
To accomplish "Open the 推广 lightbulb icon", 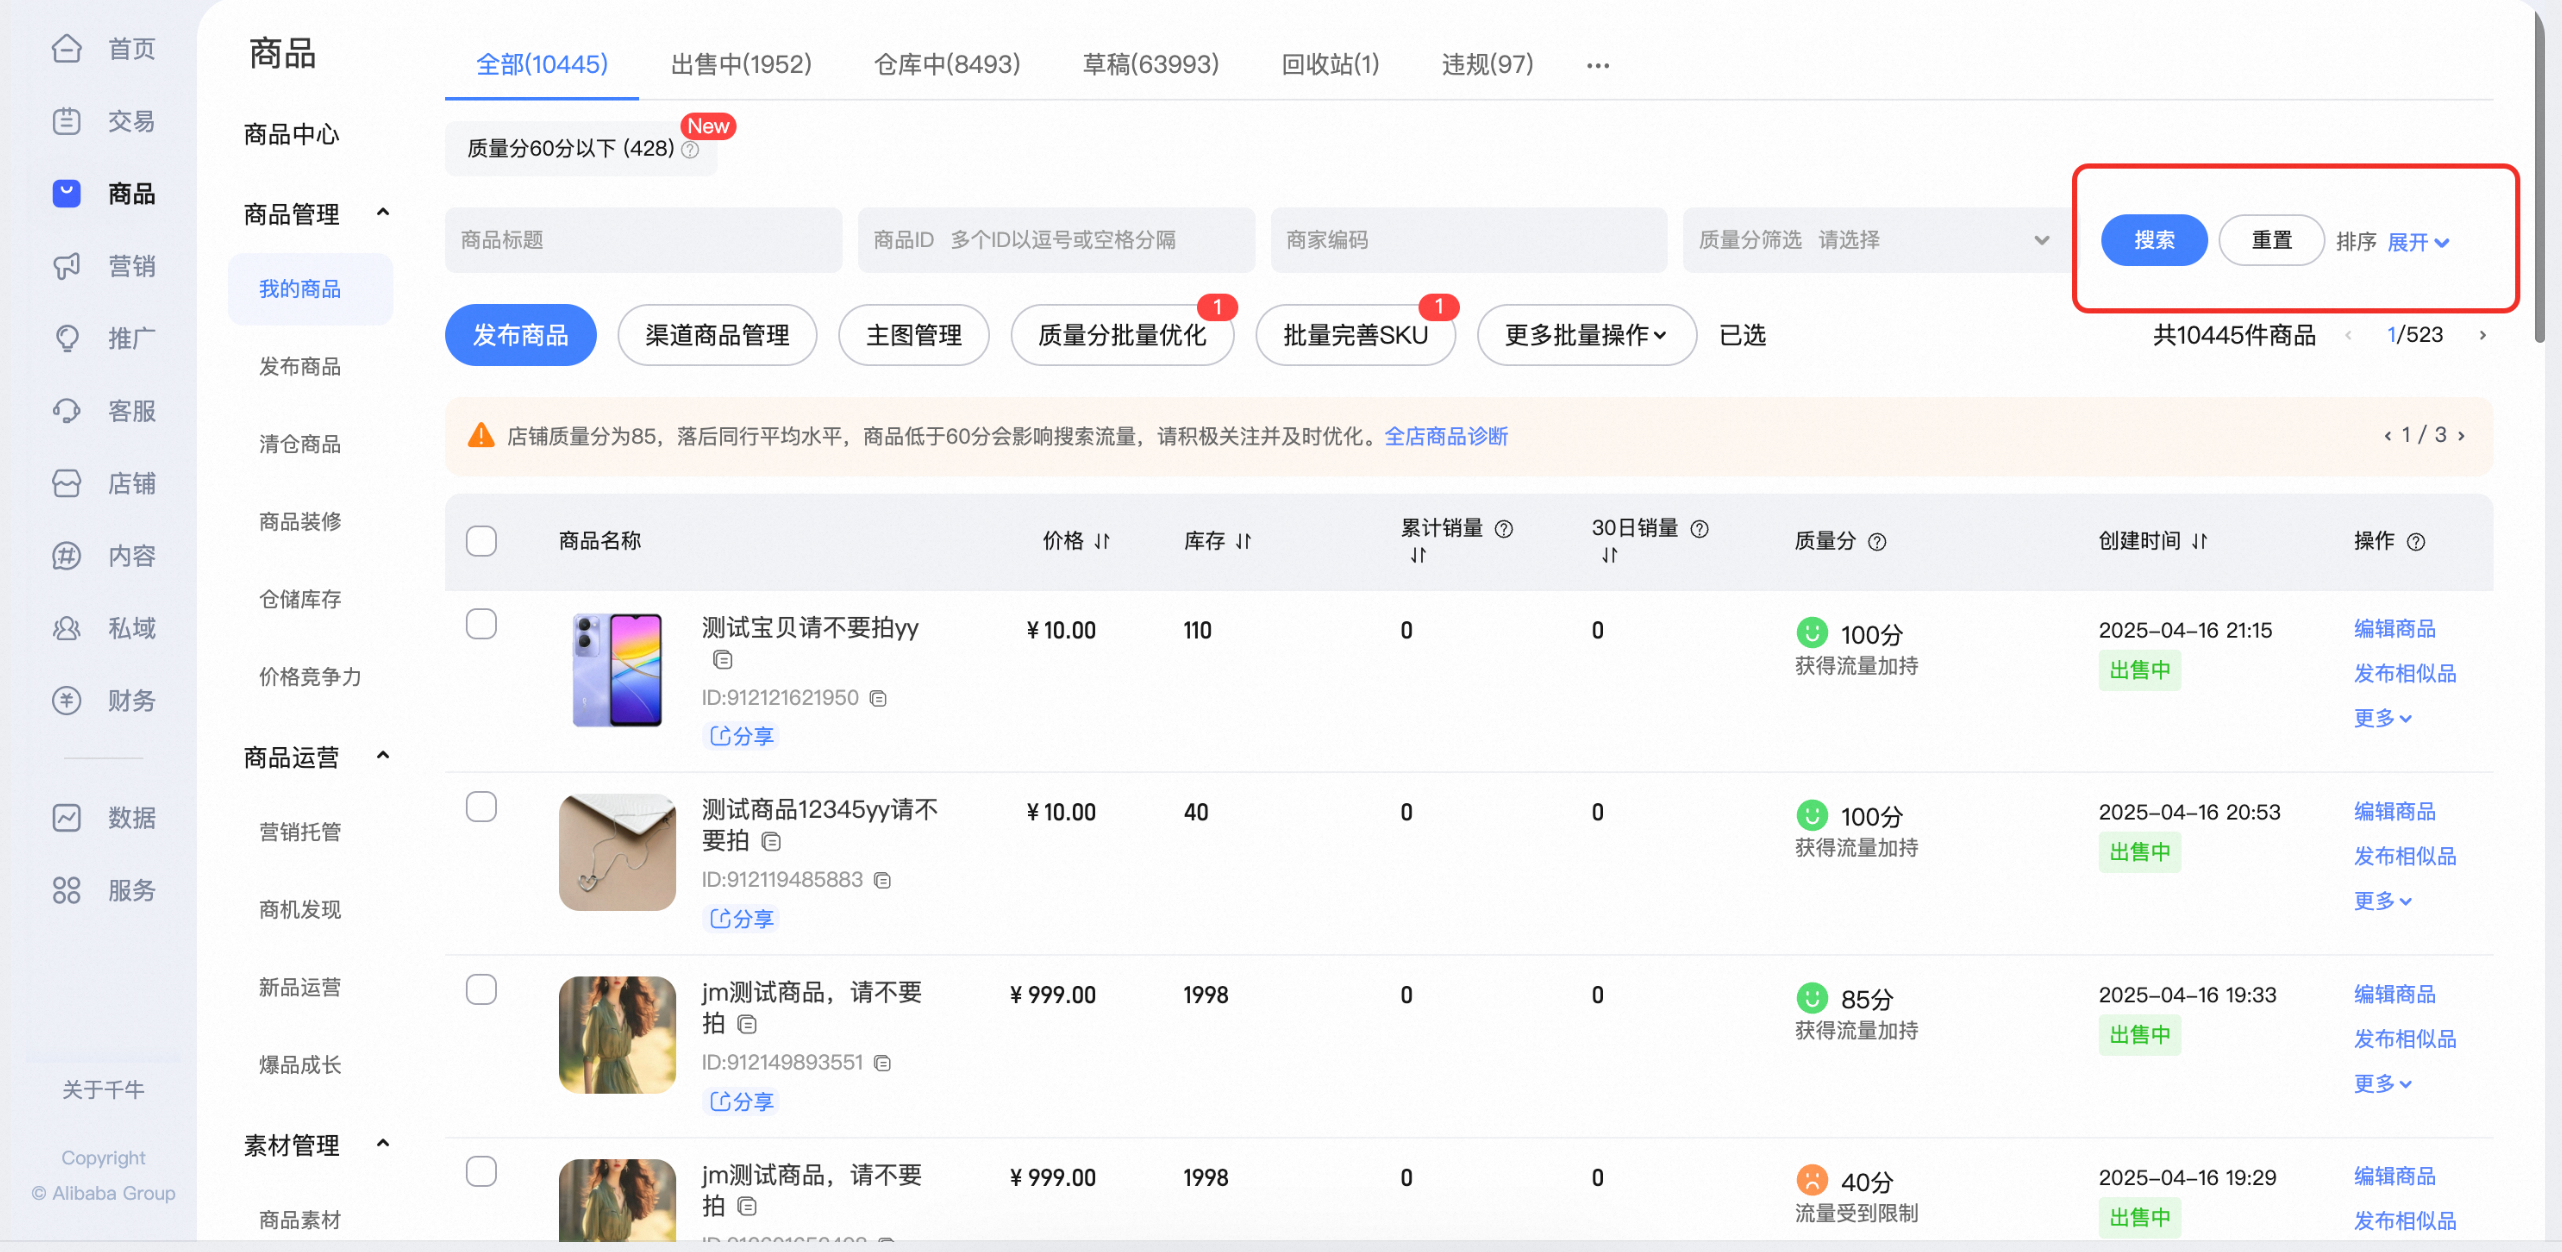I will (67, 338).
